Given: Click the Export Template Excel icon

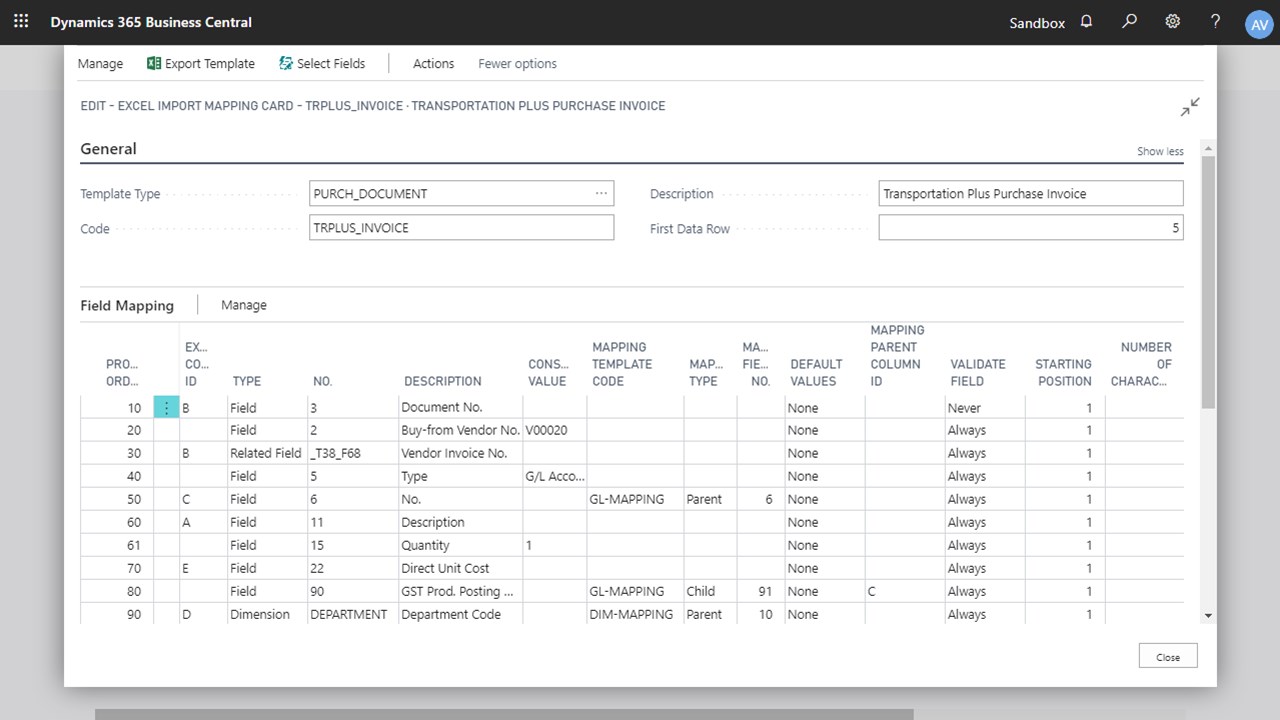Looking at the screenshot, I should coord(154,63).
